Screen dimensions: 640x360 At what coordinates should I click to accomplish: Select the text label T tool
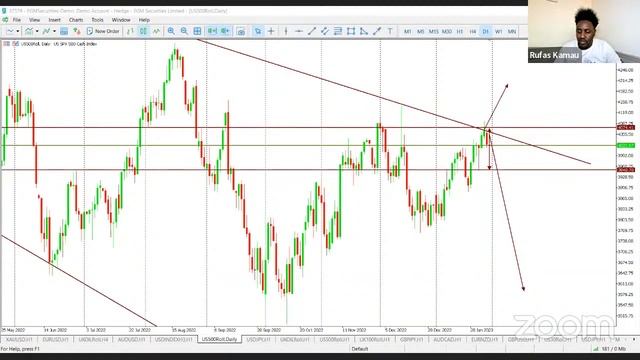coord(390,31)
